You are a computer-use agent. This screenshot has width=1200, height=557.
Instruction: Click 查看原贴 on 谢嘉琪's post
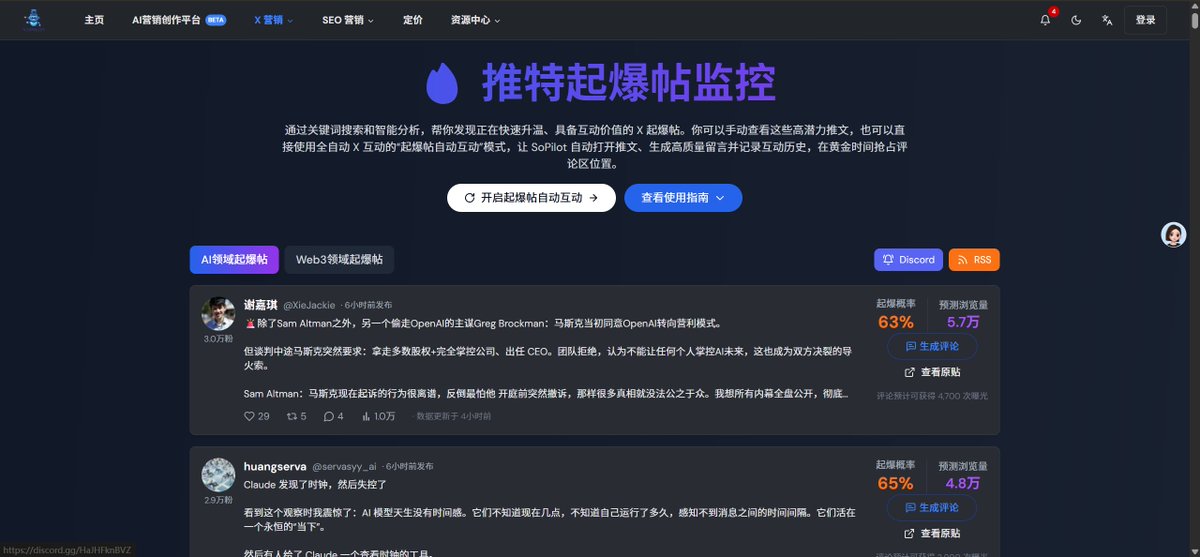coord(932,372)
